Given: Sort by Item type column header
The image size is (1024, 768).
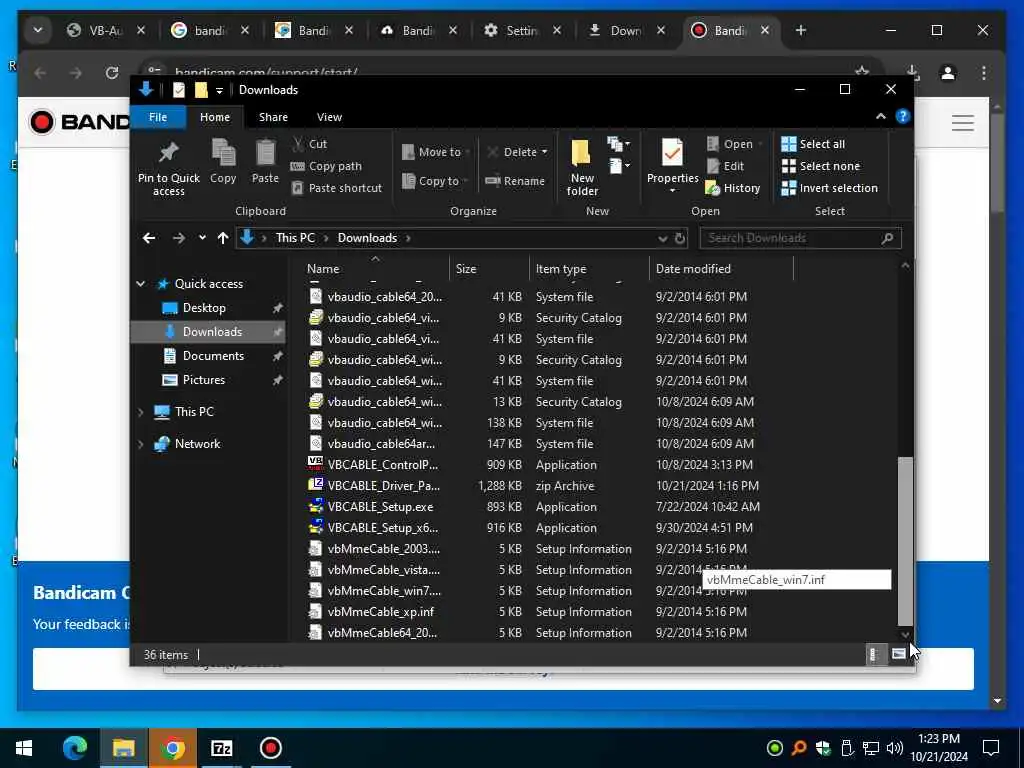Looking at the screenshot, I should click(x=561, y=268).
